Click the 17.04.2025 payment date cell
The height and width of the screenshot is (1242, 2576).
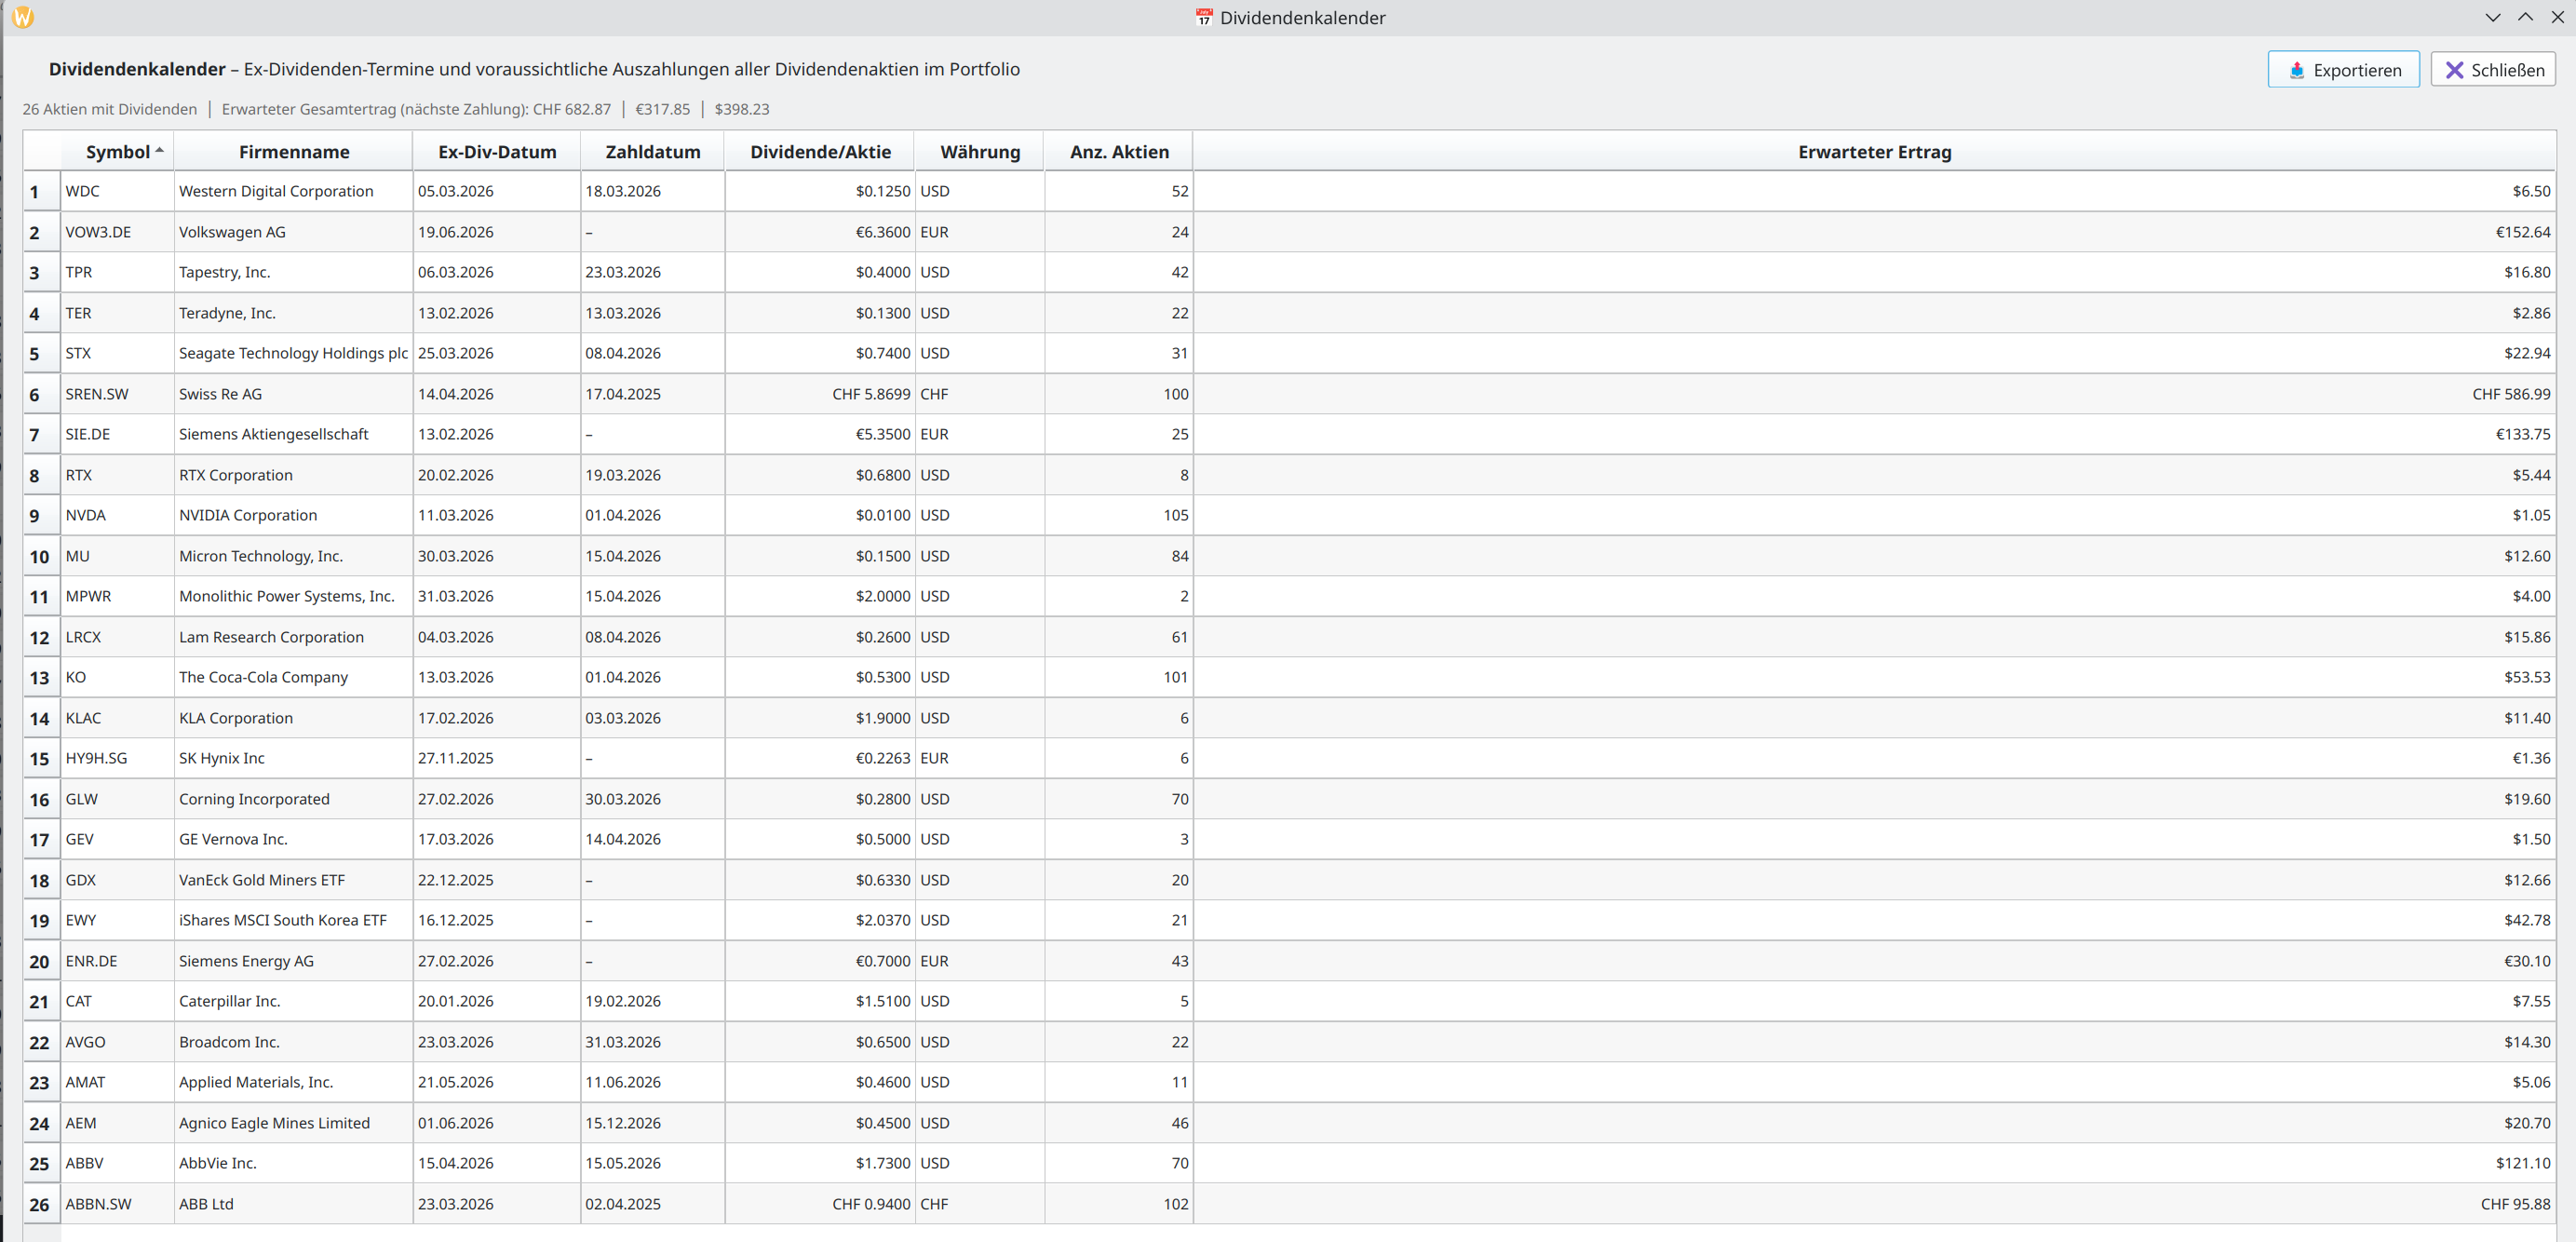pos(653,394)
